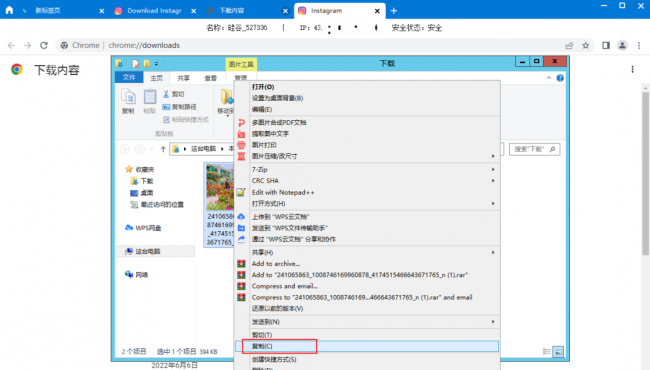Go up one folder level
Screen dimensions: 650x370
[163, 149]
